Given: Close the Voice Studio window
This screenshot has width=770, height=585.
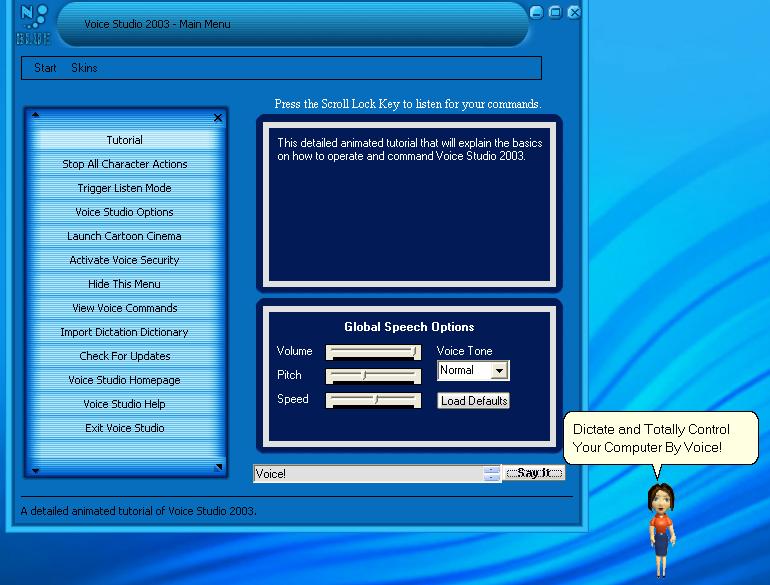Looking at the screenshot, I should pyautogui.click(x=574, y=12).
